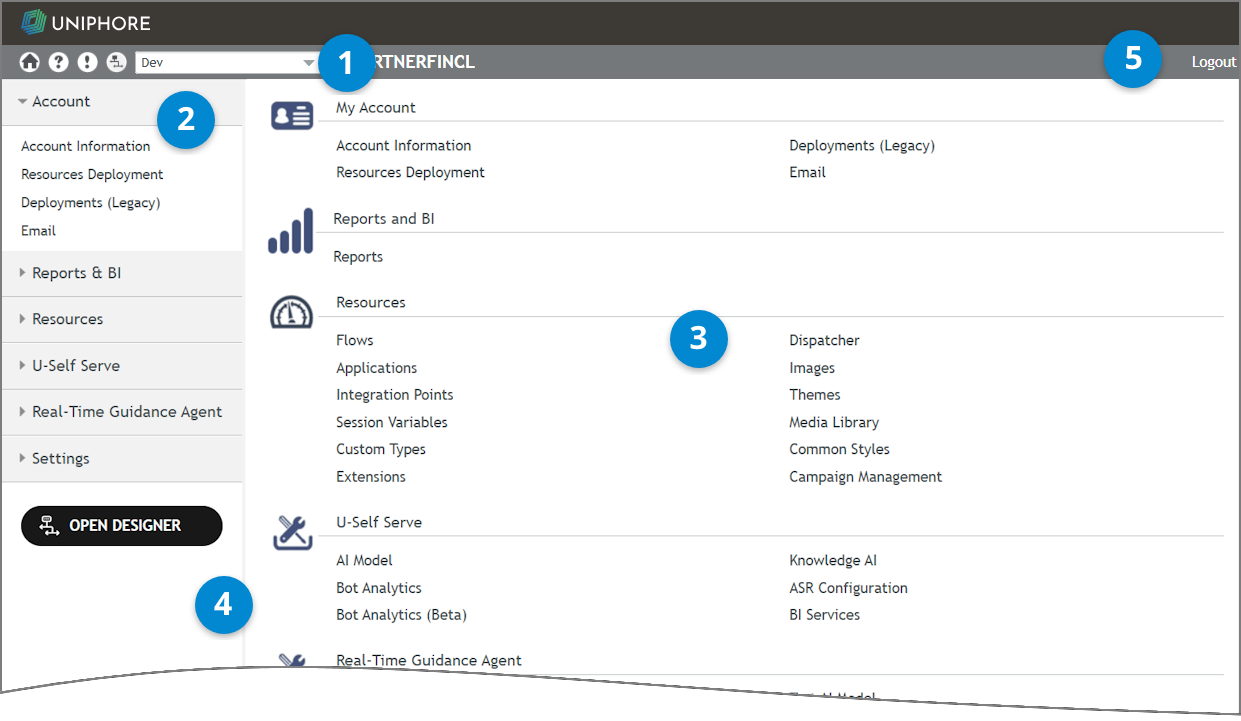This screenshot has width=1241, height=721.
Task: Click the My Account section heading
Action: pos(376,108)
